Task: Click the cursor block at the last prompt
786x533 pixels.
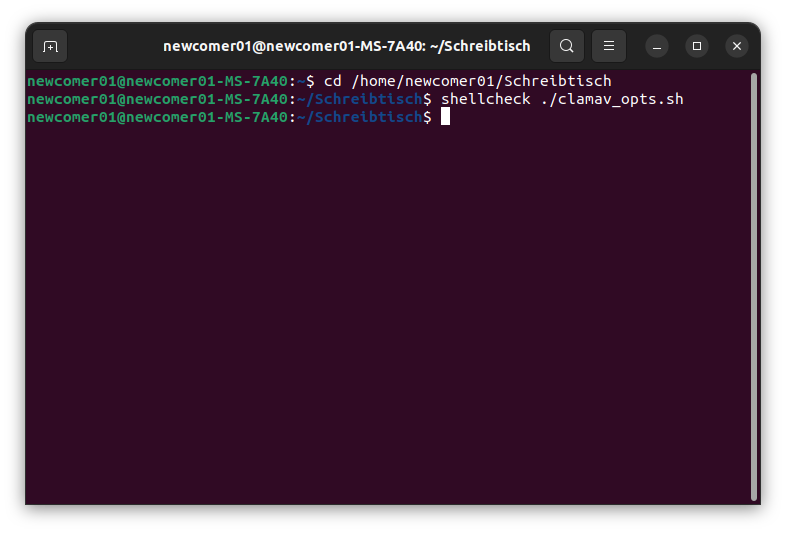Action: (445, 117)
